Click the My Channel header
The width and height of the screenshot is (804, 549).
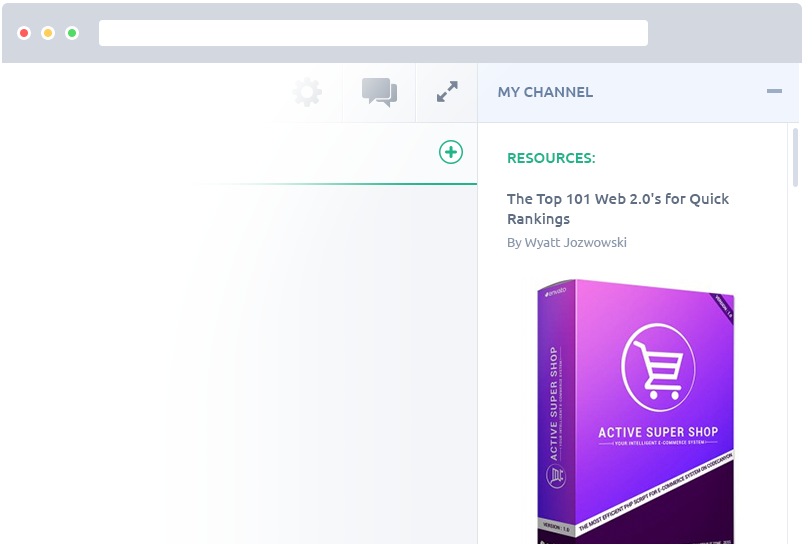coord(545,92)
